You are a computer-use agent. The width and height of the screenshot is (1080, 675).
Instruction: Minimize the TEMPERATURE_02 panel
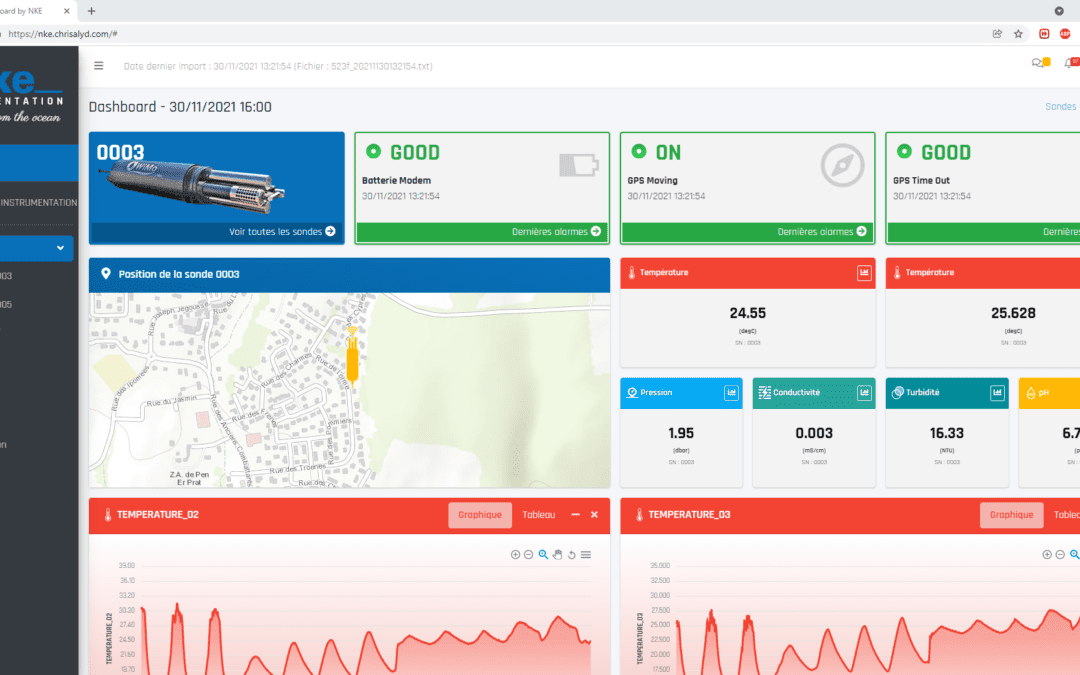point(575,515)
